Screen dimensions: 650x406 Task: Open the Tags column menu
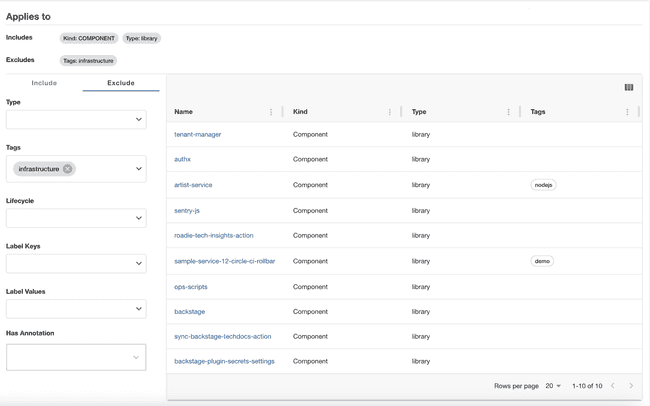[627, 112]
